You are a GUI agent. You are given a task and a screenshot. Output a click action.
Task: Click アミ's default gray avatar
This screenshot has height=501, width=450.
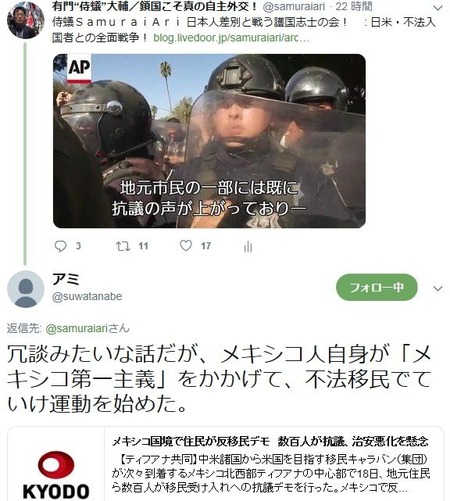26,289
